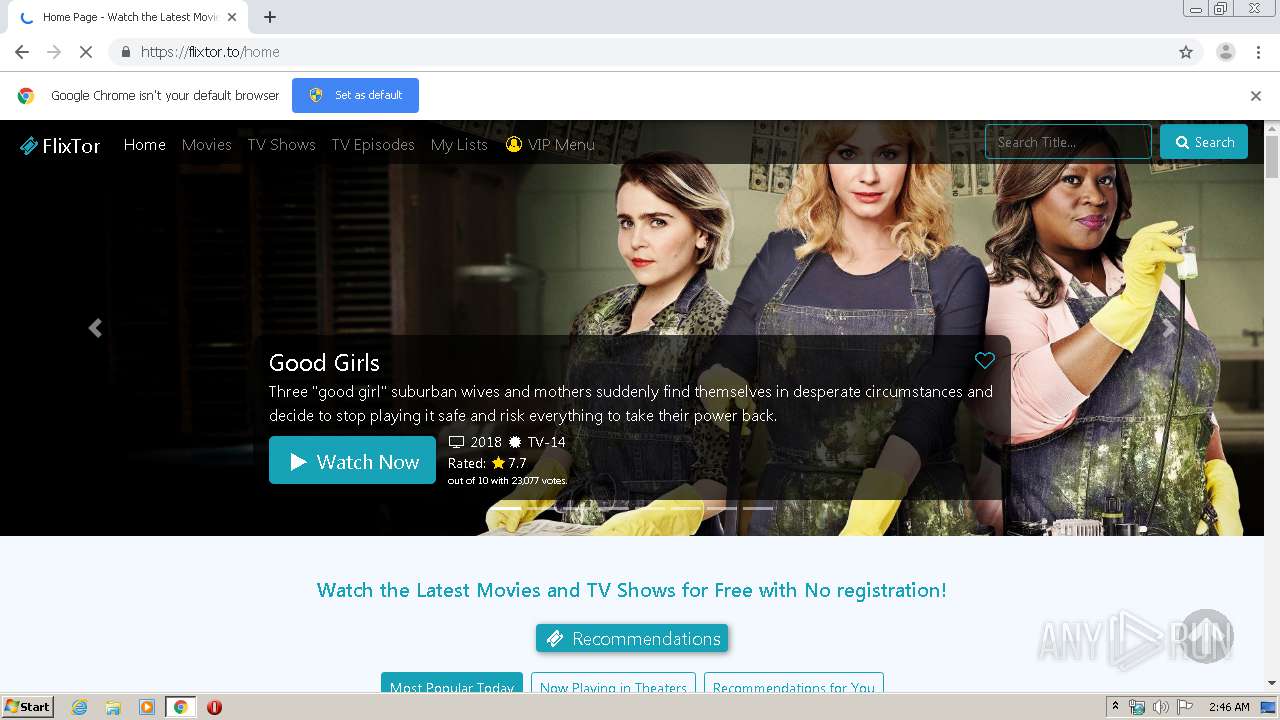Open the TV Episodes section
The height and width of the screenshot is (720, 1280).
[x=372, y=144]
